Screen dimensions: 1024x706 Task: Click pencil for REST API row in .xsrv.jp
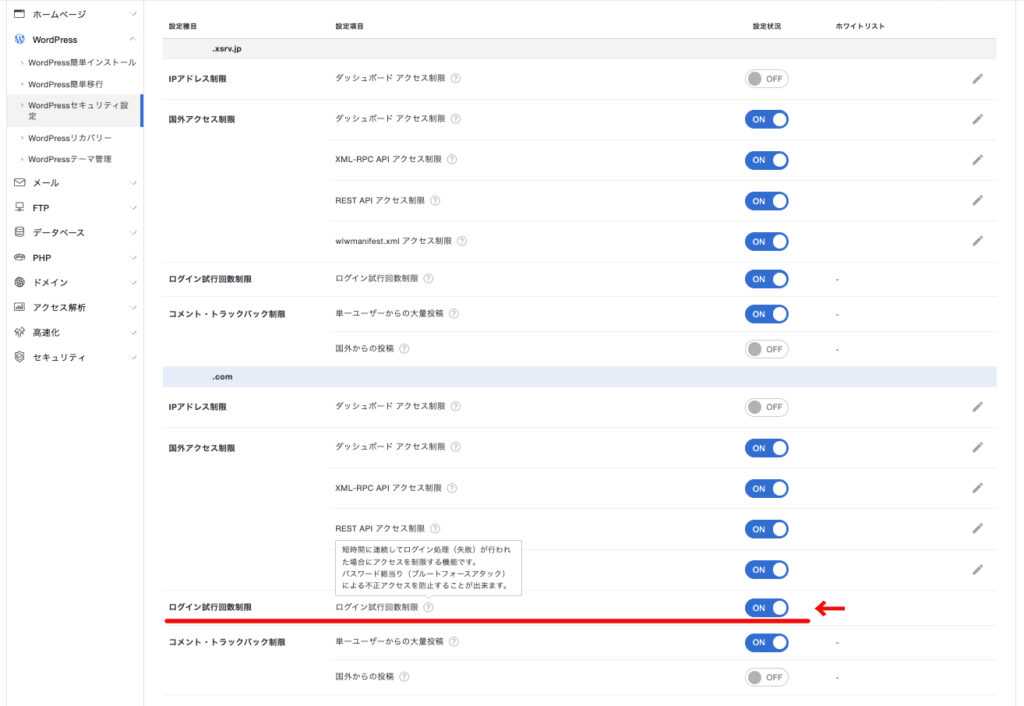pyautogui.click(x=977, y=201)
